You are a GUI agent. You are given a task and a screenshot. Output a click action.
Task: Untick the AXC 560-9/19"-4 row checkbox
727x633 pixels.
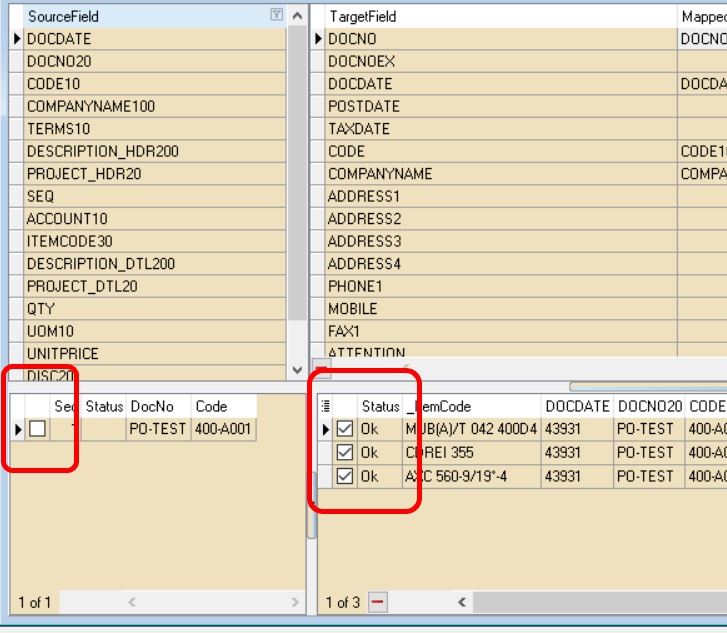345,476
